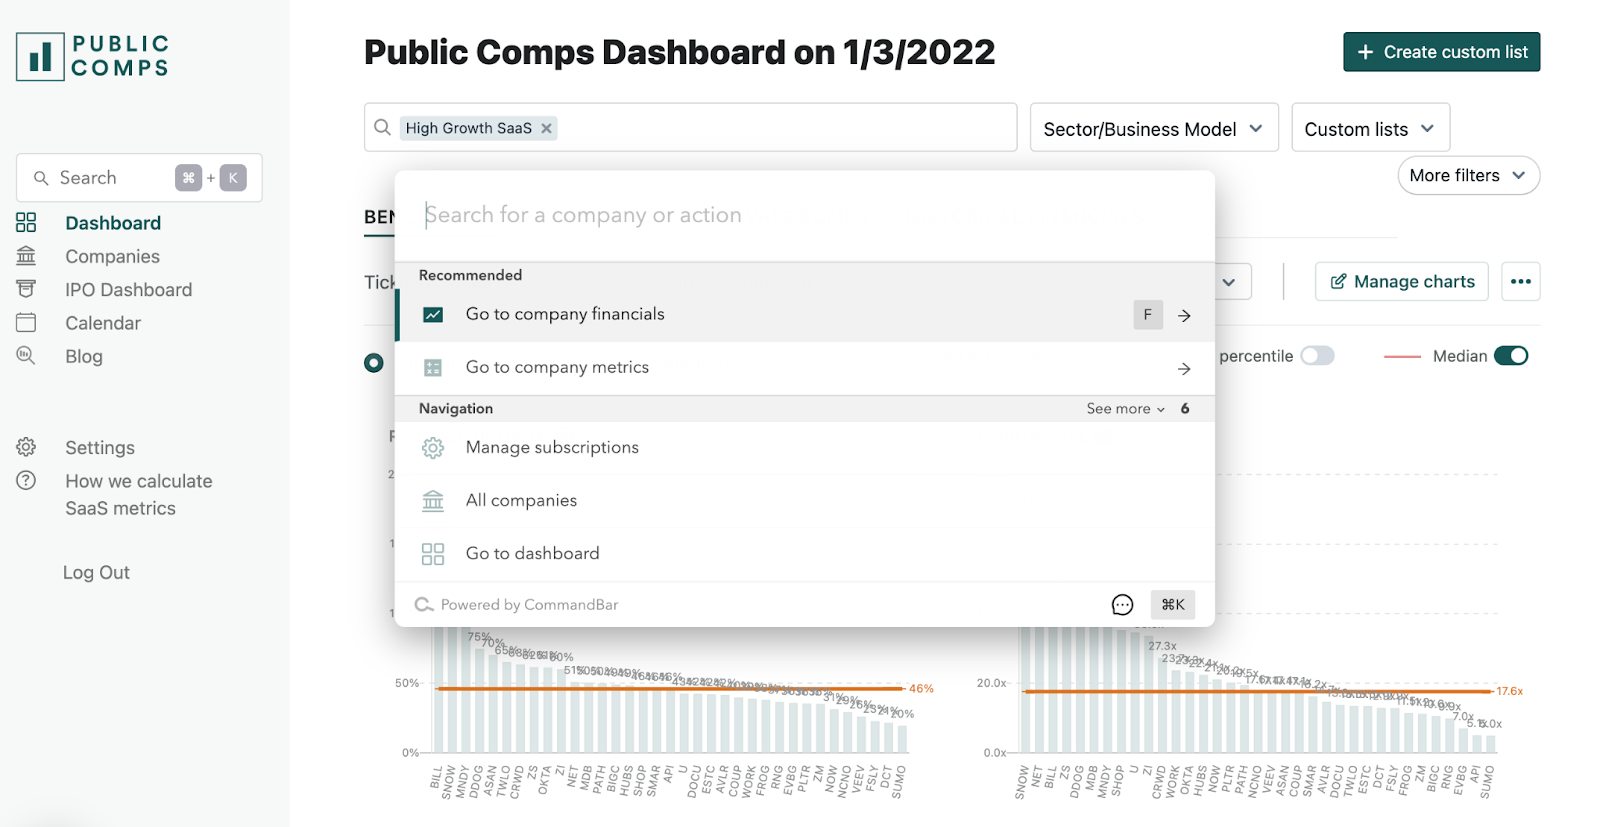This screenshot has width=1600, height=827.
Task: Focus Search for a company or action field
Action: click(x=805, y=215)
